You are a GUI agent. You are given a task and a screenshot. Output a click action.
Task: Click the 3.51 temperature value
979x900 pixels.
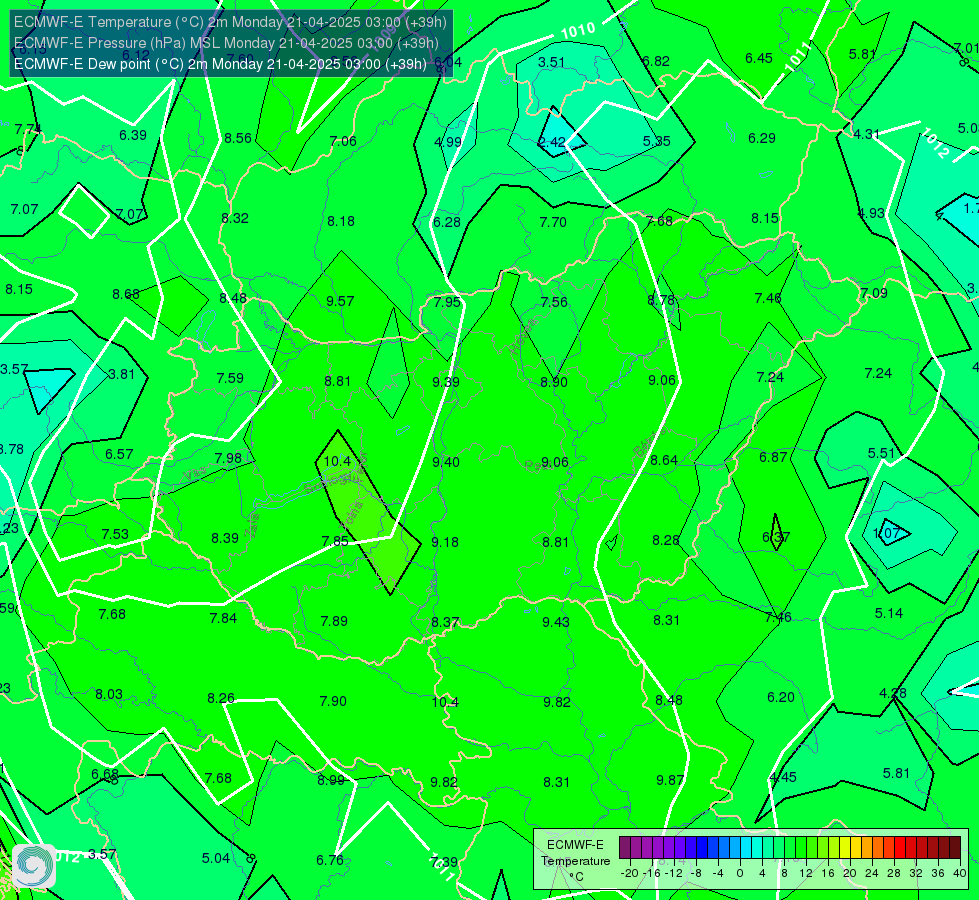551,62
